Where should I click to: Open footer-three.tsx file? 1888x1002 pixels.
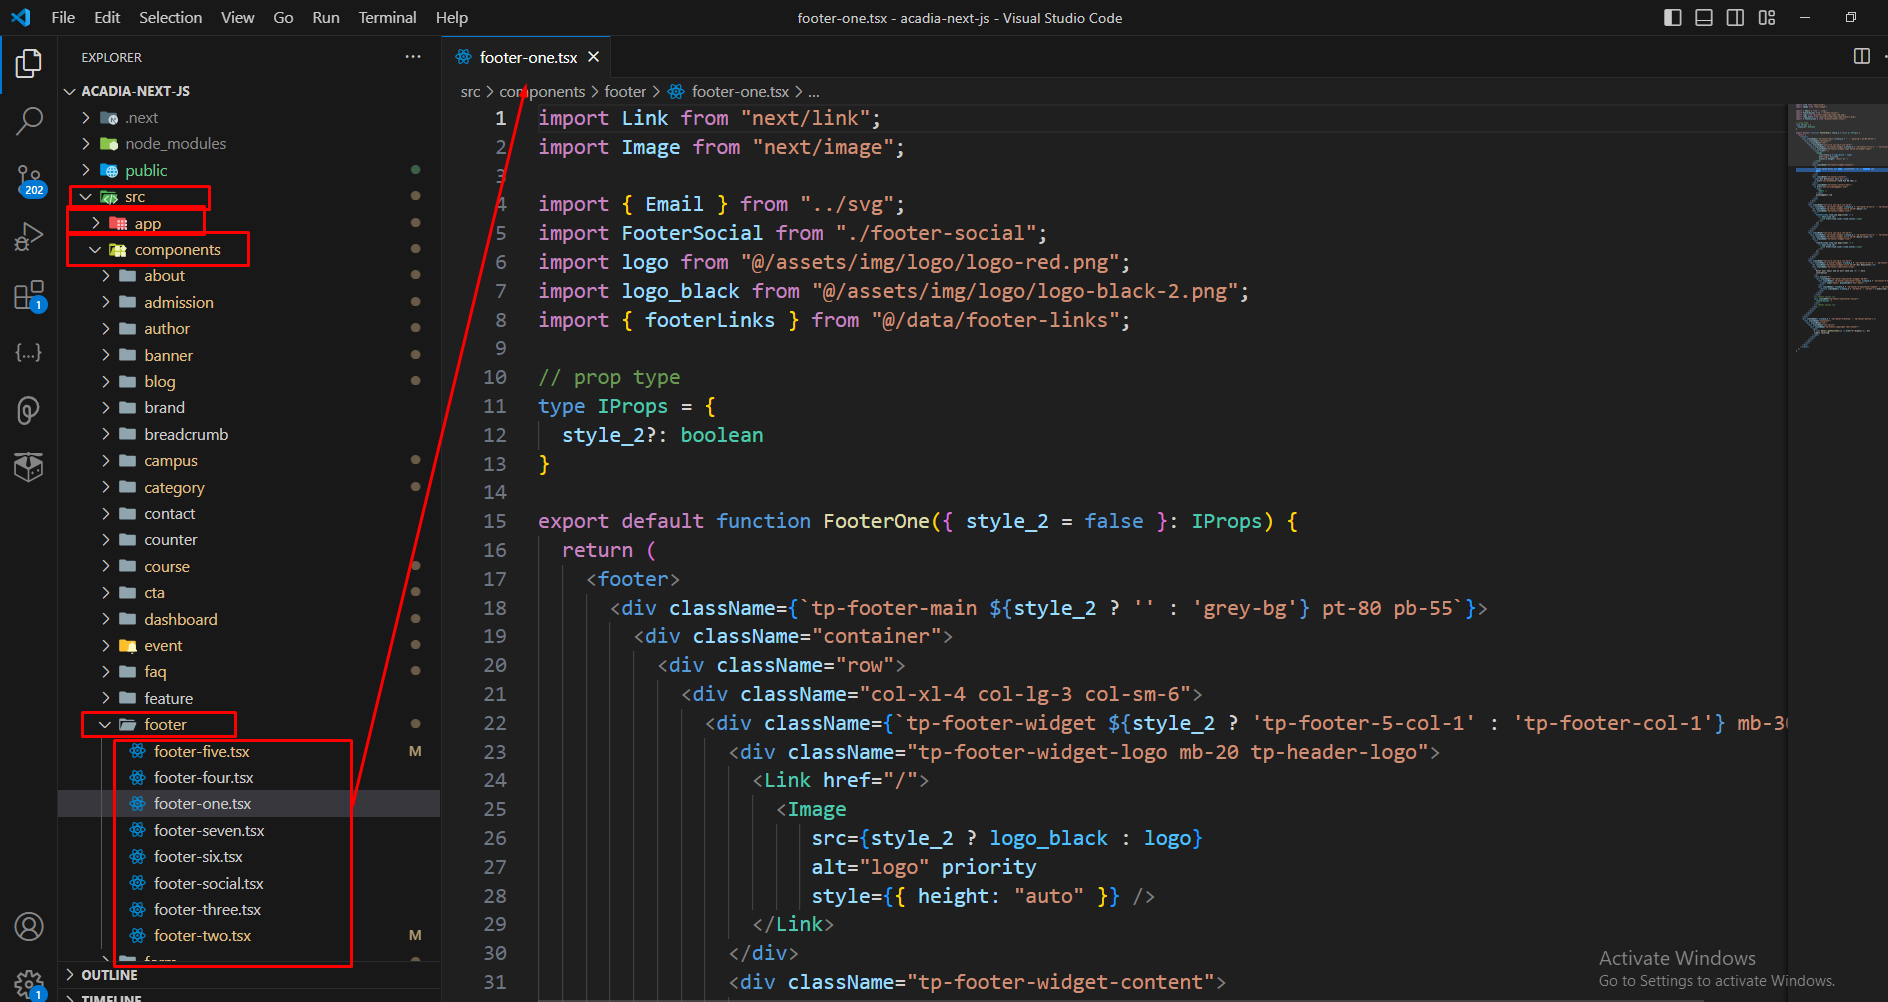coord(207,909)
